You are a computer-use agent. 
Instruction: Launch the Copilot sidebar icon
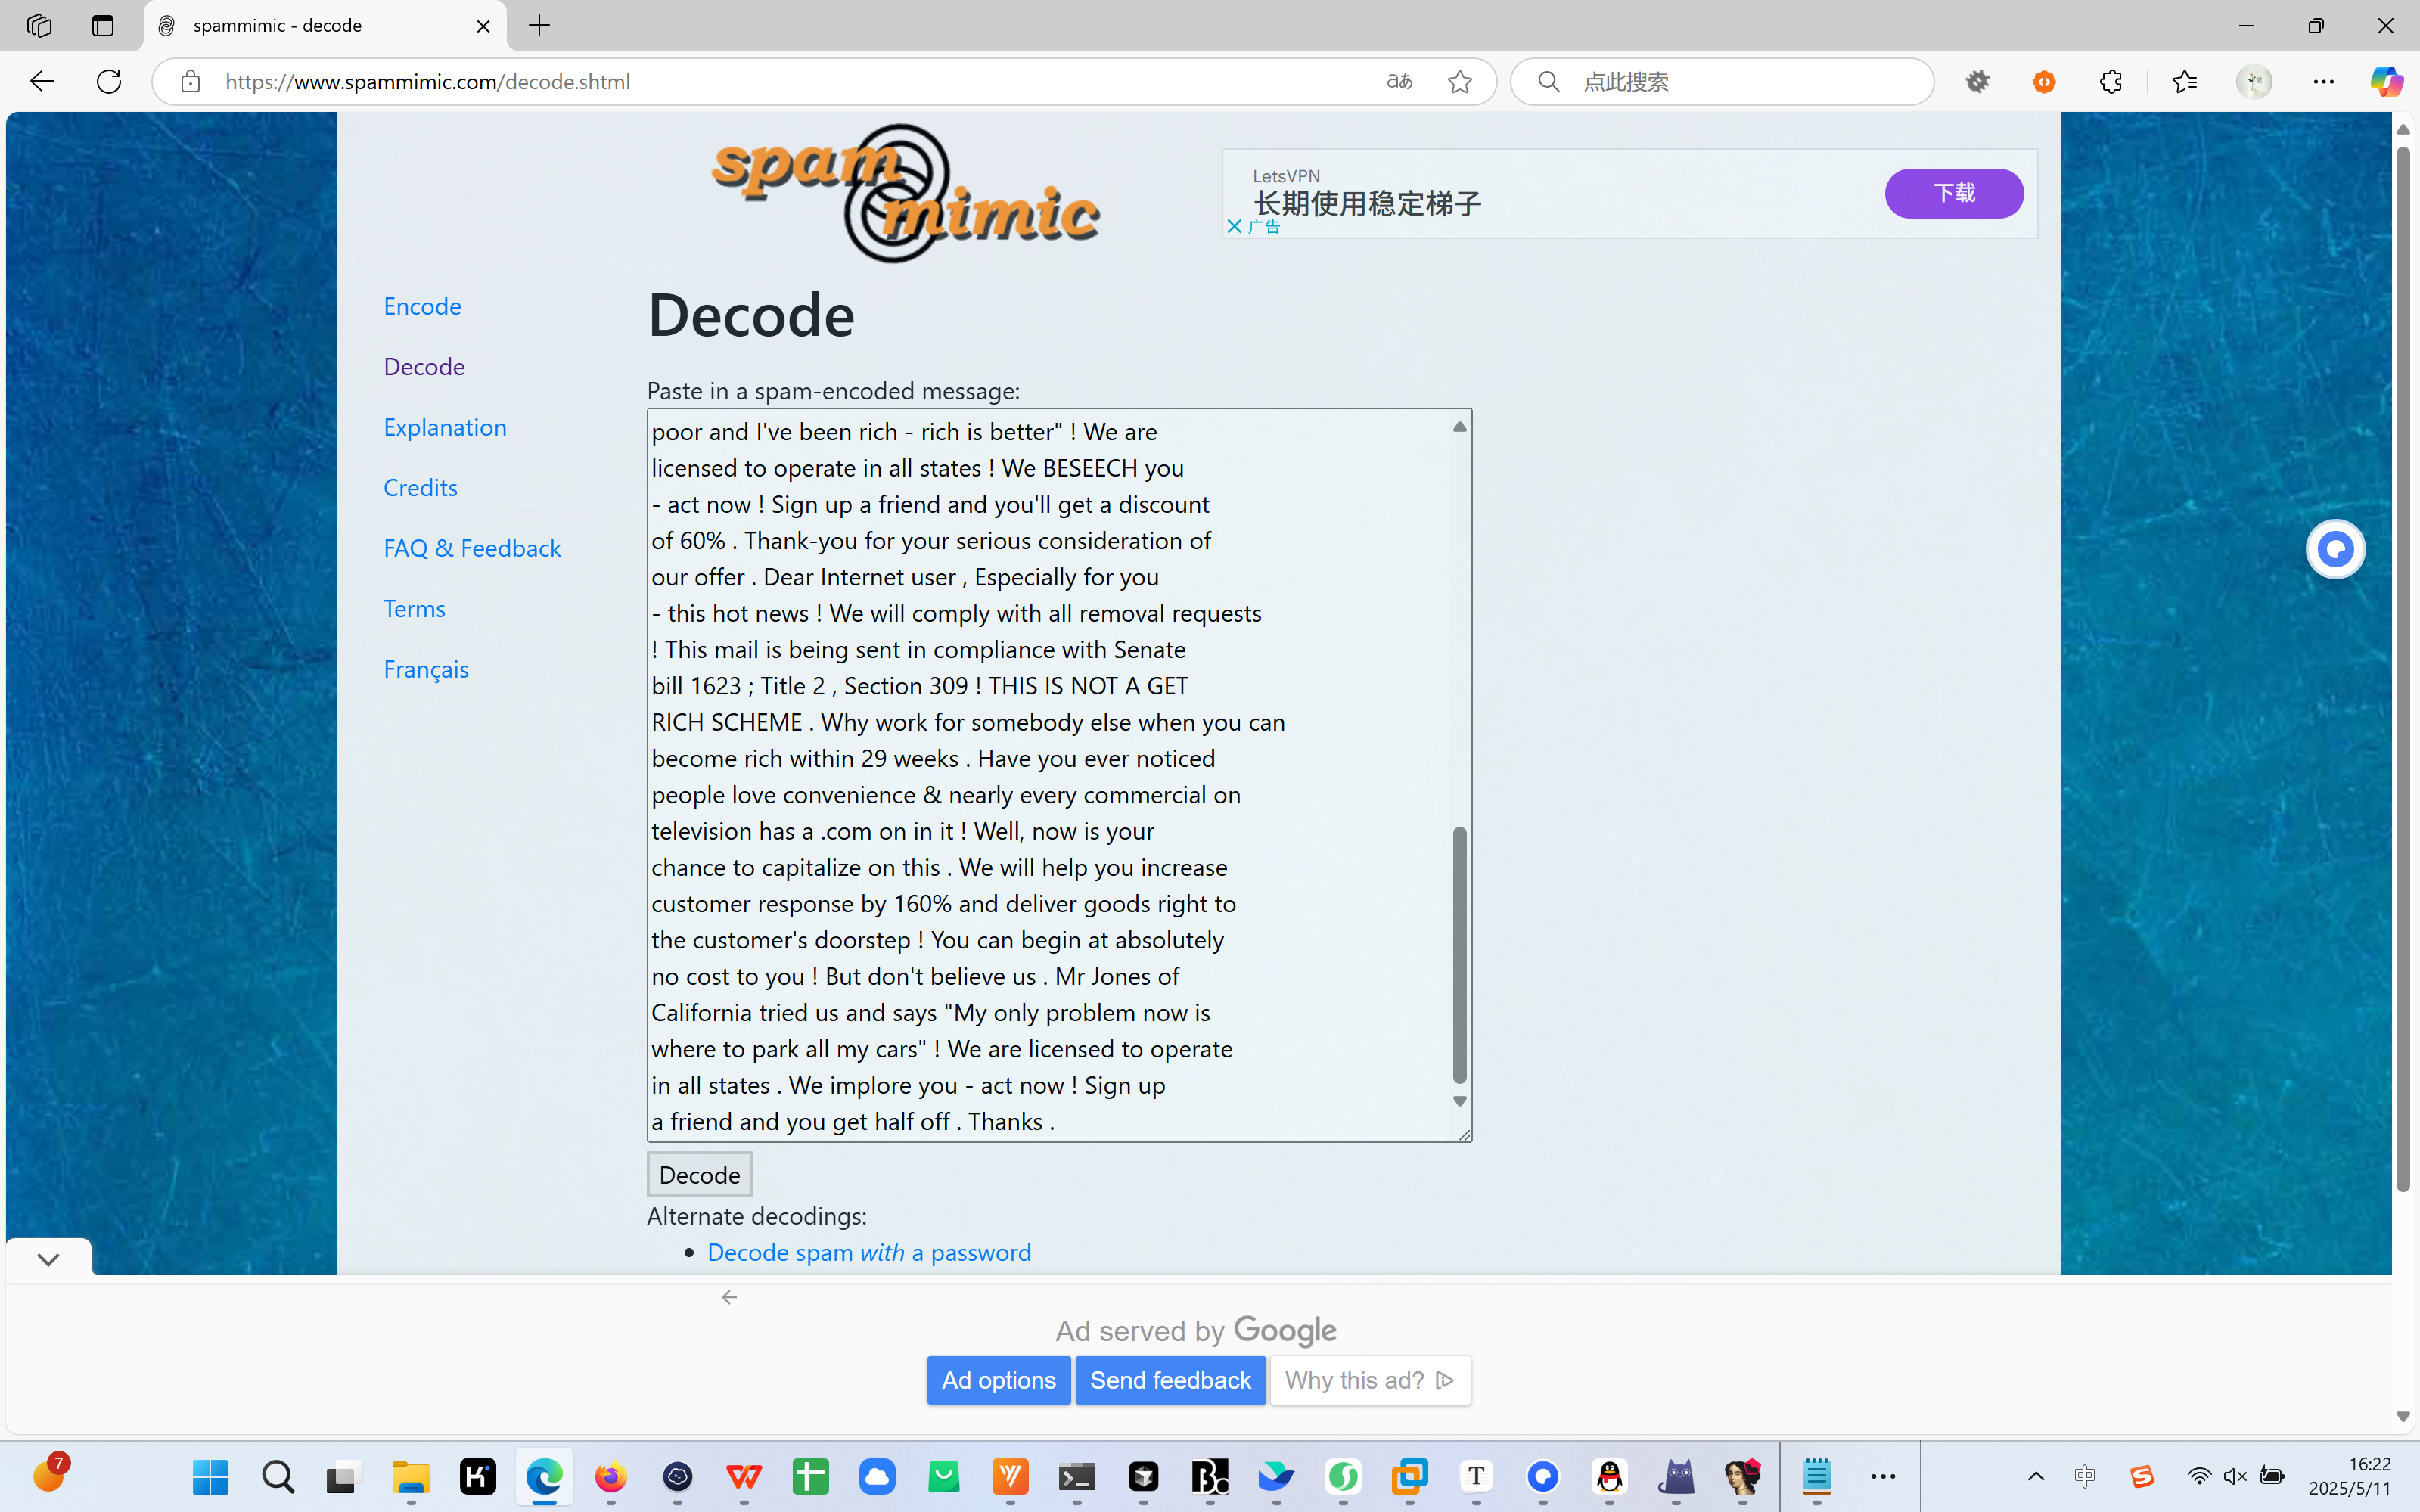2387,81
